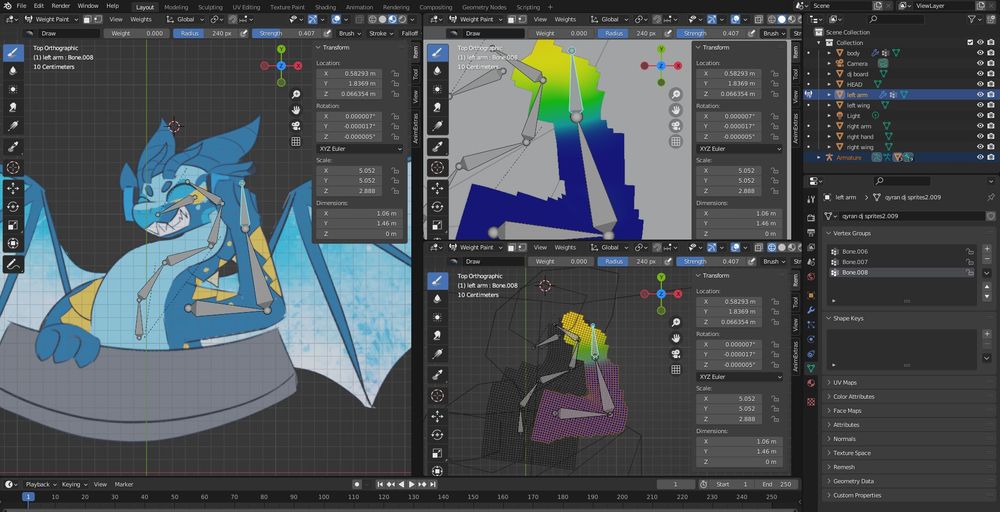The width and height of the screenshot is (1000, 512).
Task: Open the File menu
Action: (x=21, y=6)
